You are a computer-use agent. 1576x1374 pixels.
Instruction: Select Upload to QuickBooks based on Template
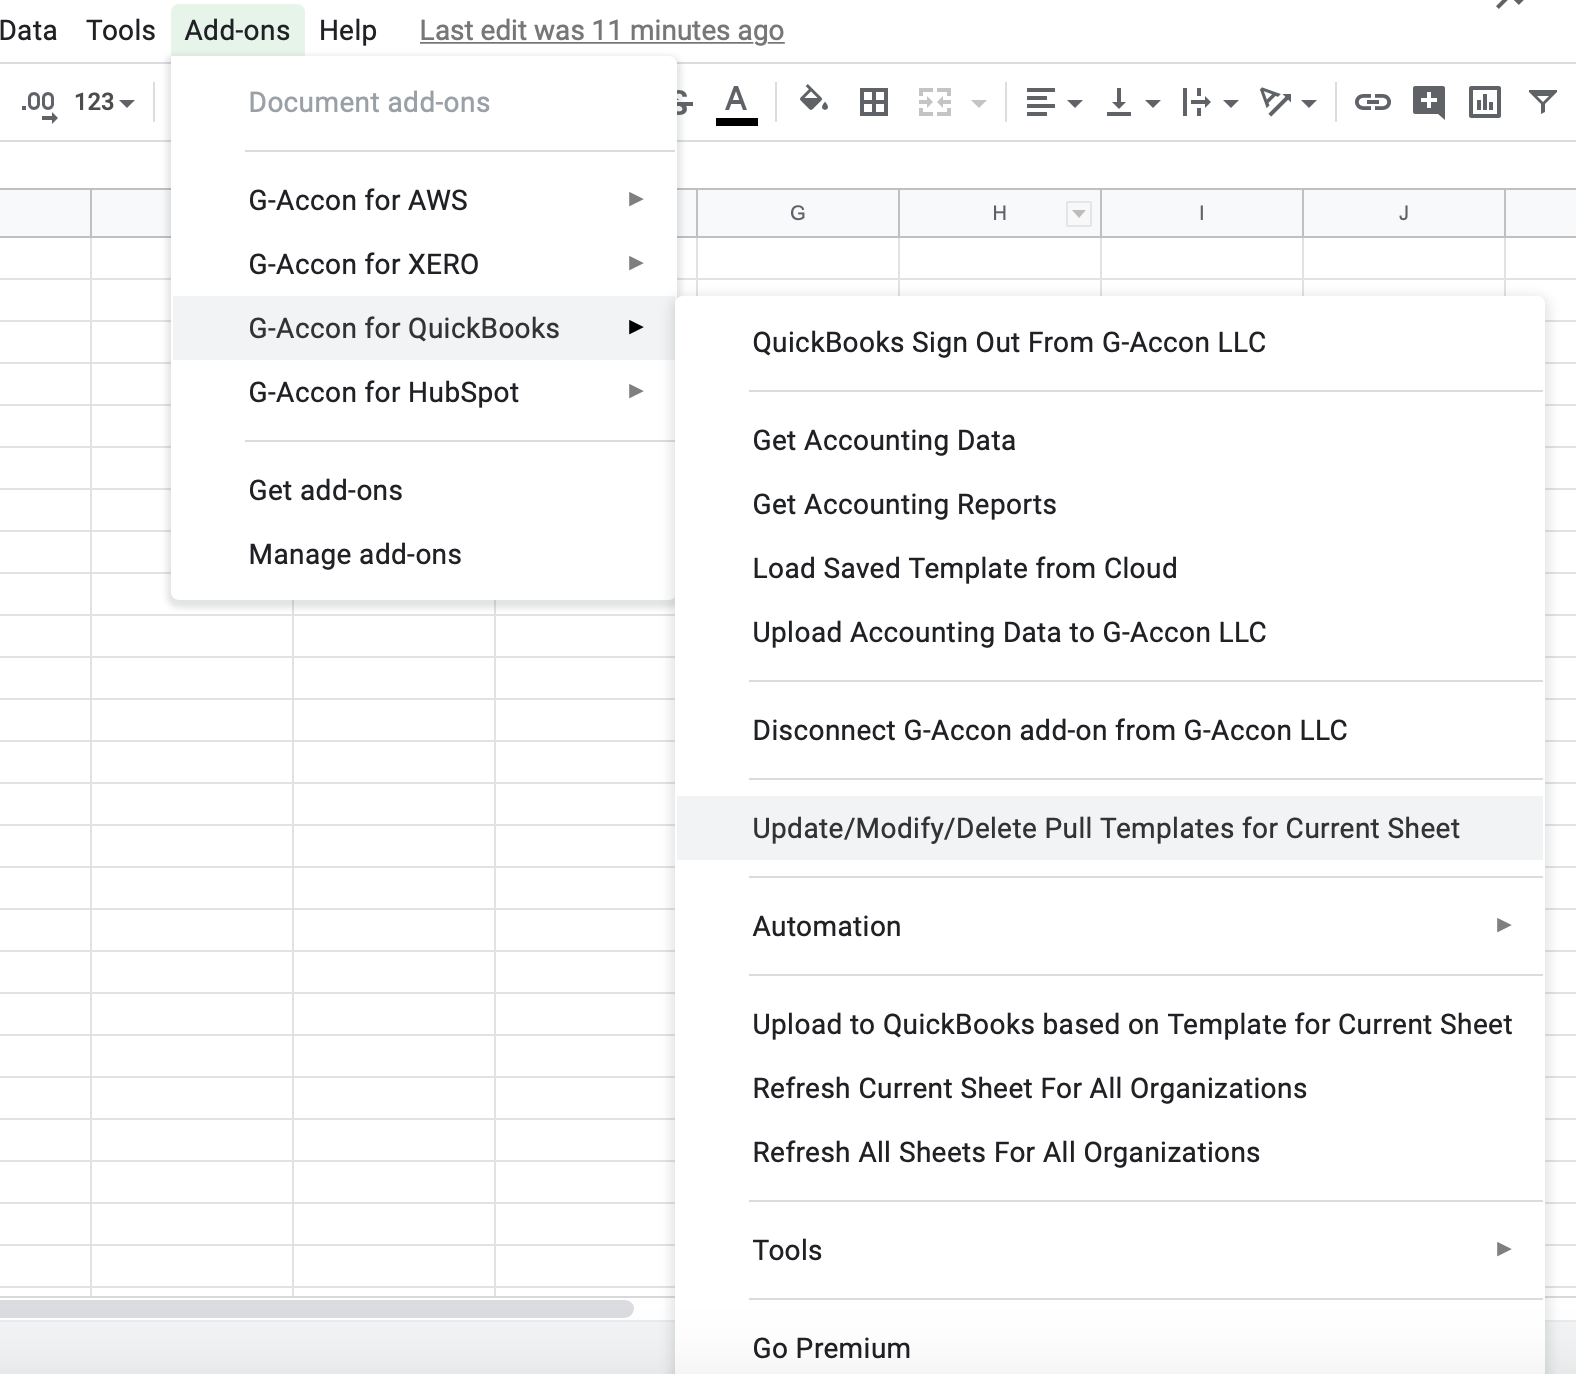1110,1024
